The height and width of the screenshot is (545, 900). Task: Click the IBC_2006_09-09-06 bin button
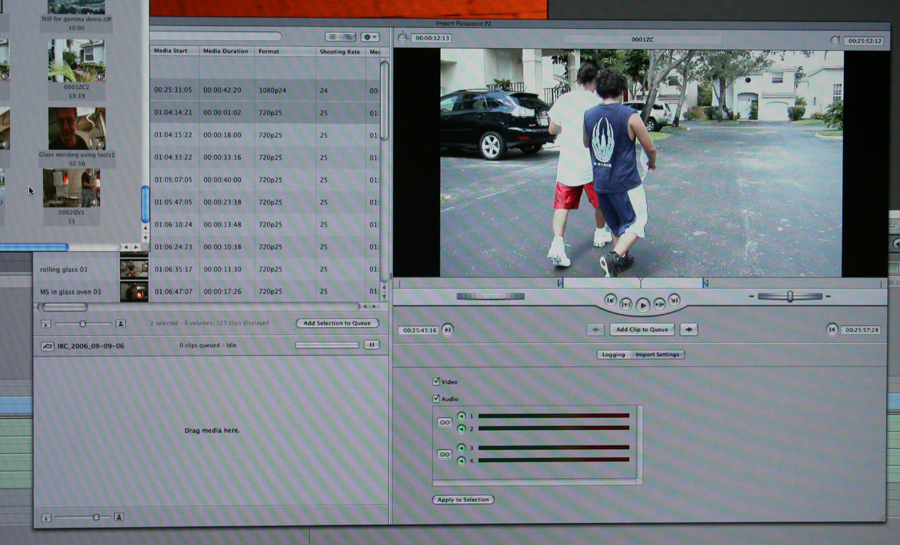coord(47,346)
